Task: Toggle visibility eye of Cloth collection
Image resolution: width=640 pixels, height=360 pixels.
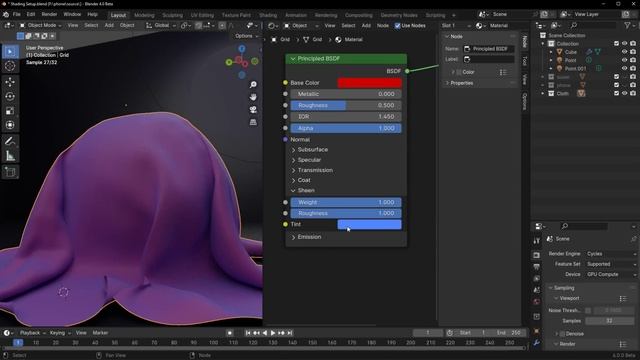Action: (x=624, y=93)
